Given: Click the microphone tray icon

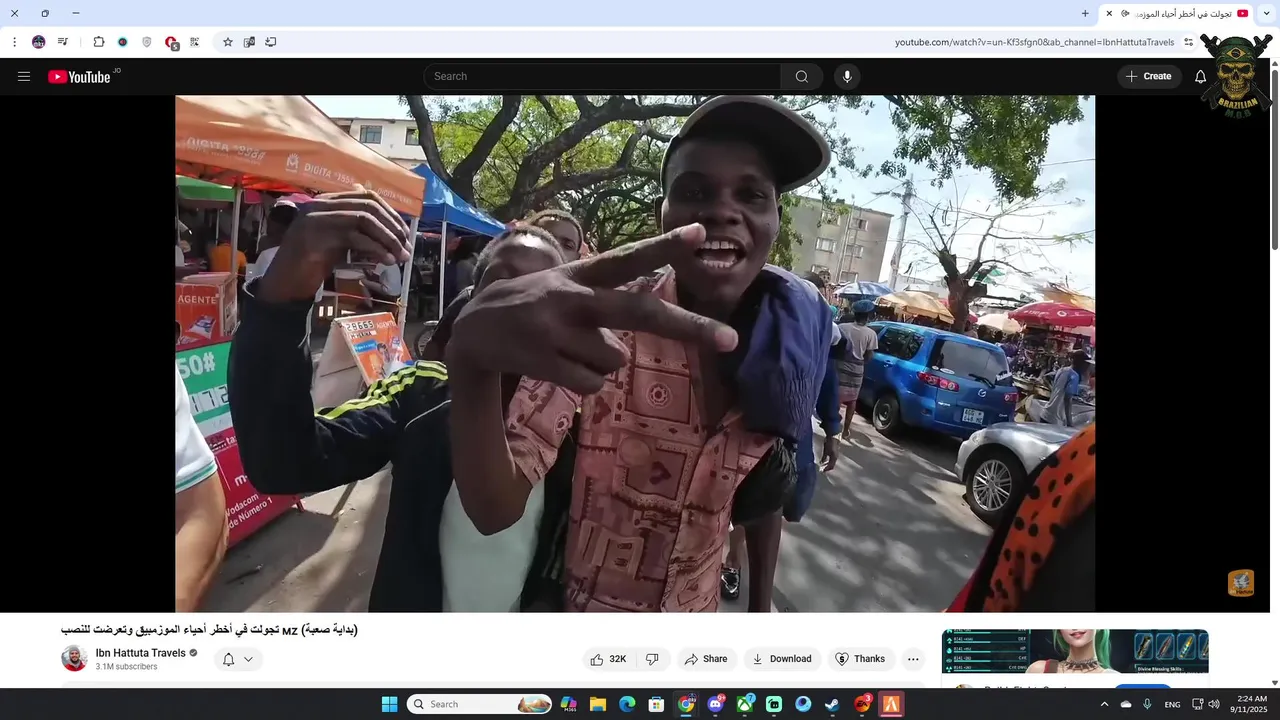Looking at the screenshot, I should pos(1147,704).
